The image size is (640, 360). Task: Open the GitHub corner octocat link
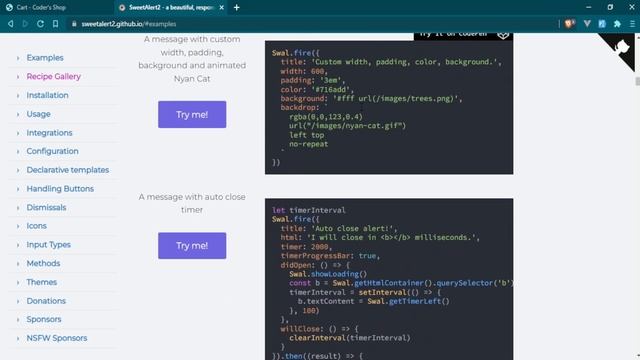click(x=621, y=48)
